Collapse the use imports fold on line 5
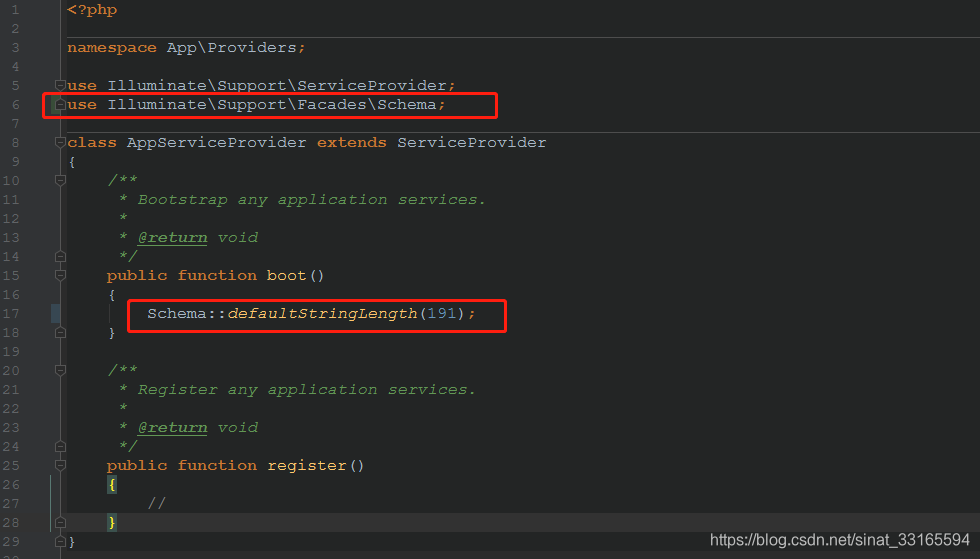 coord(61,85)
